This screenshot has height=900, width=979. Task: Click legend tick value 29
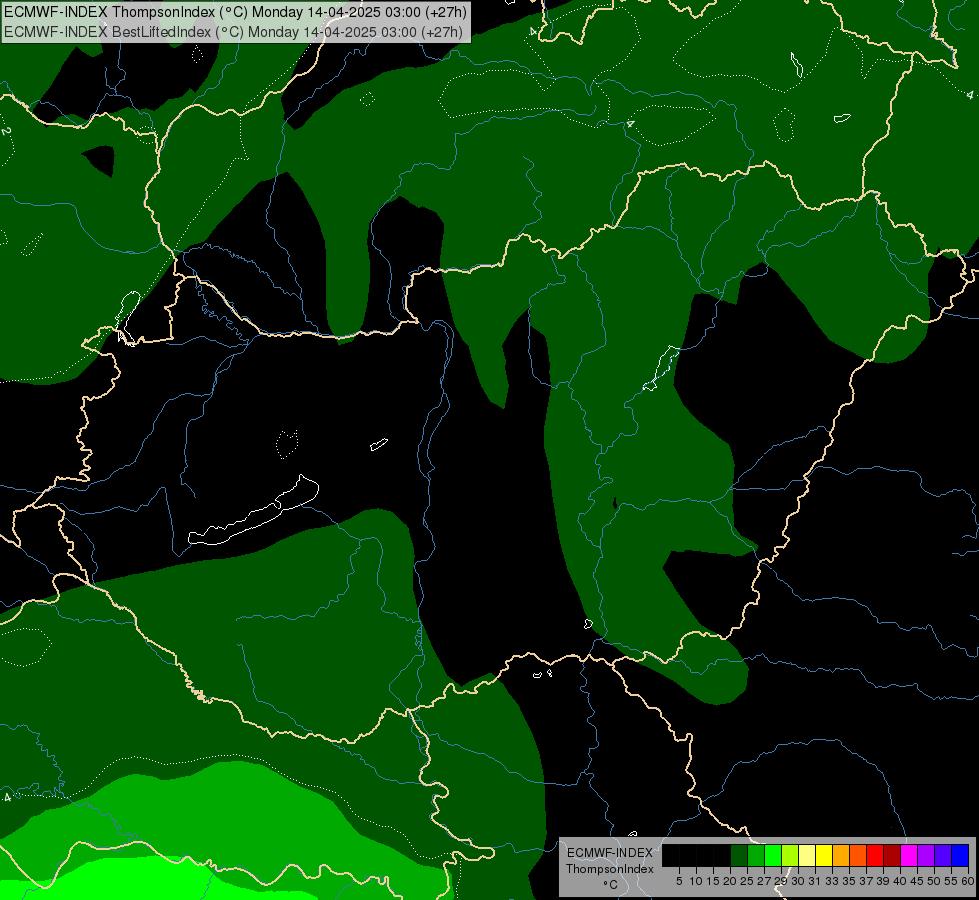coord(781,881)
